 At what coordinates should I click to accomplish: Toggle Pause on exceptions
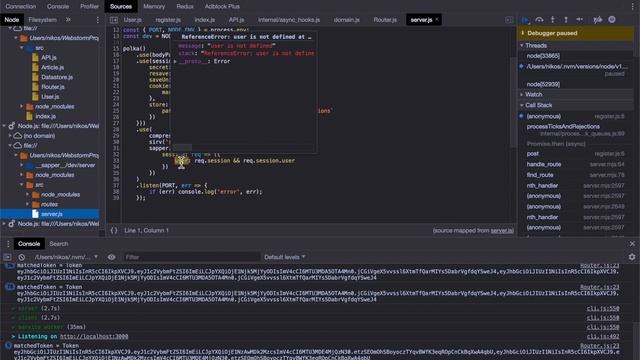tap(612, 20)
